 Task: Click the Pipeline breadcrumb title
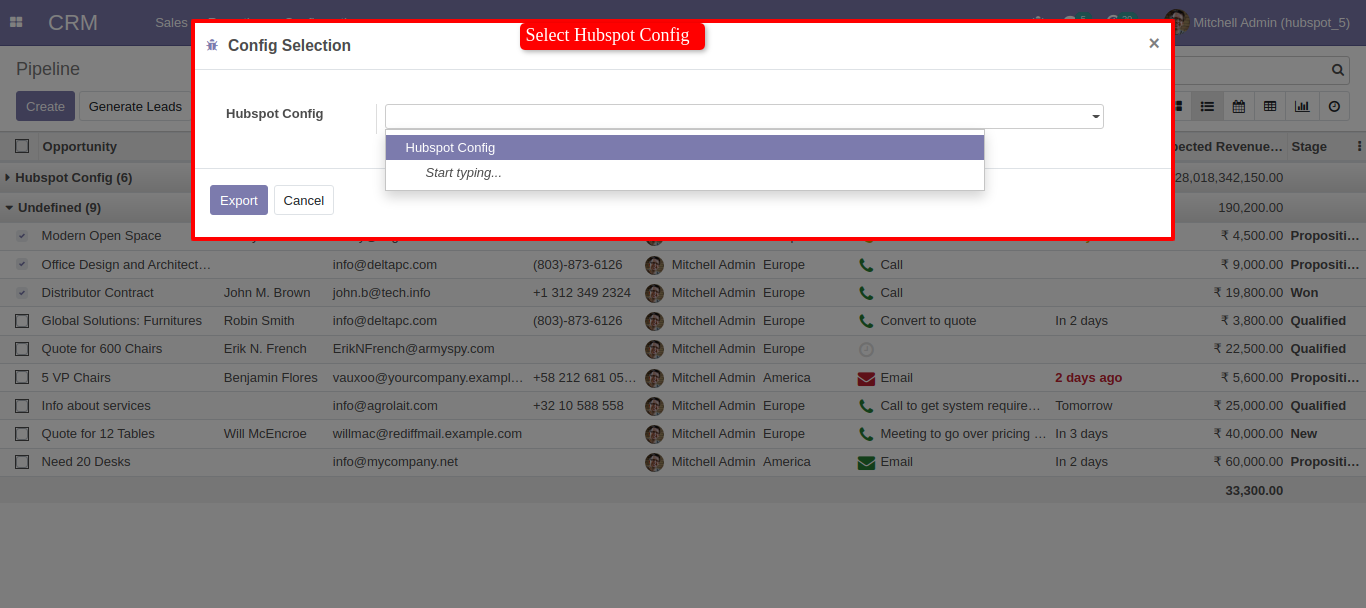pos(48,69)
